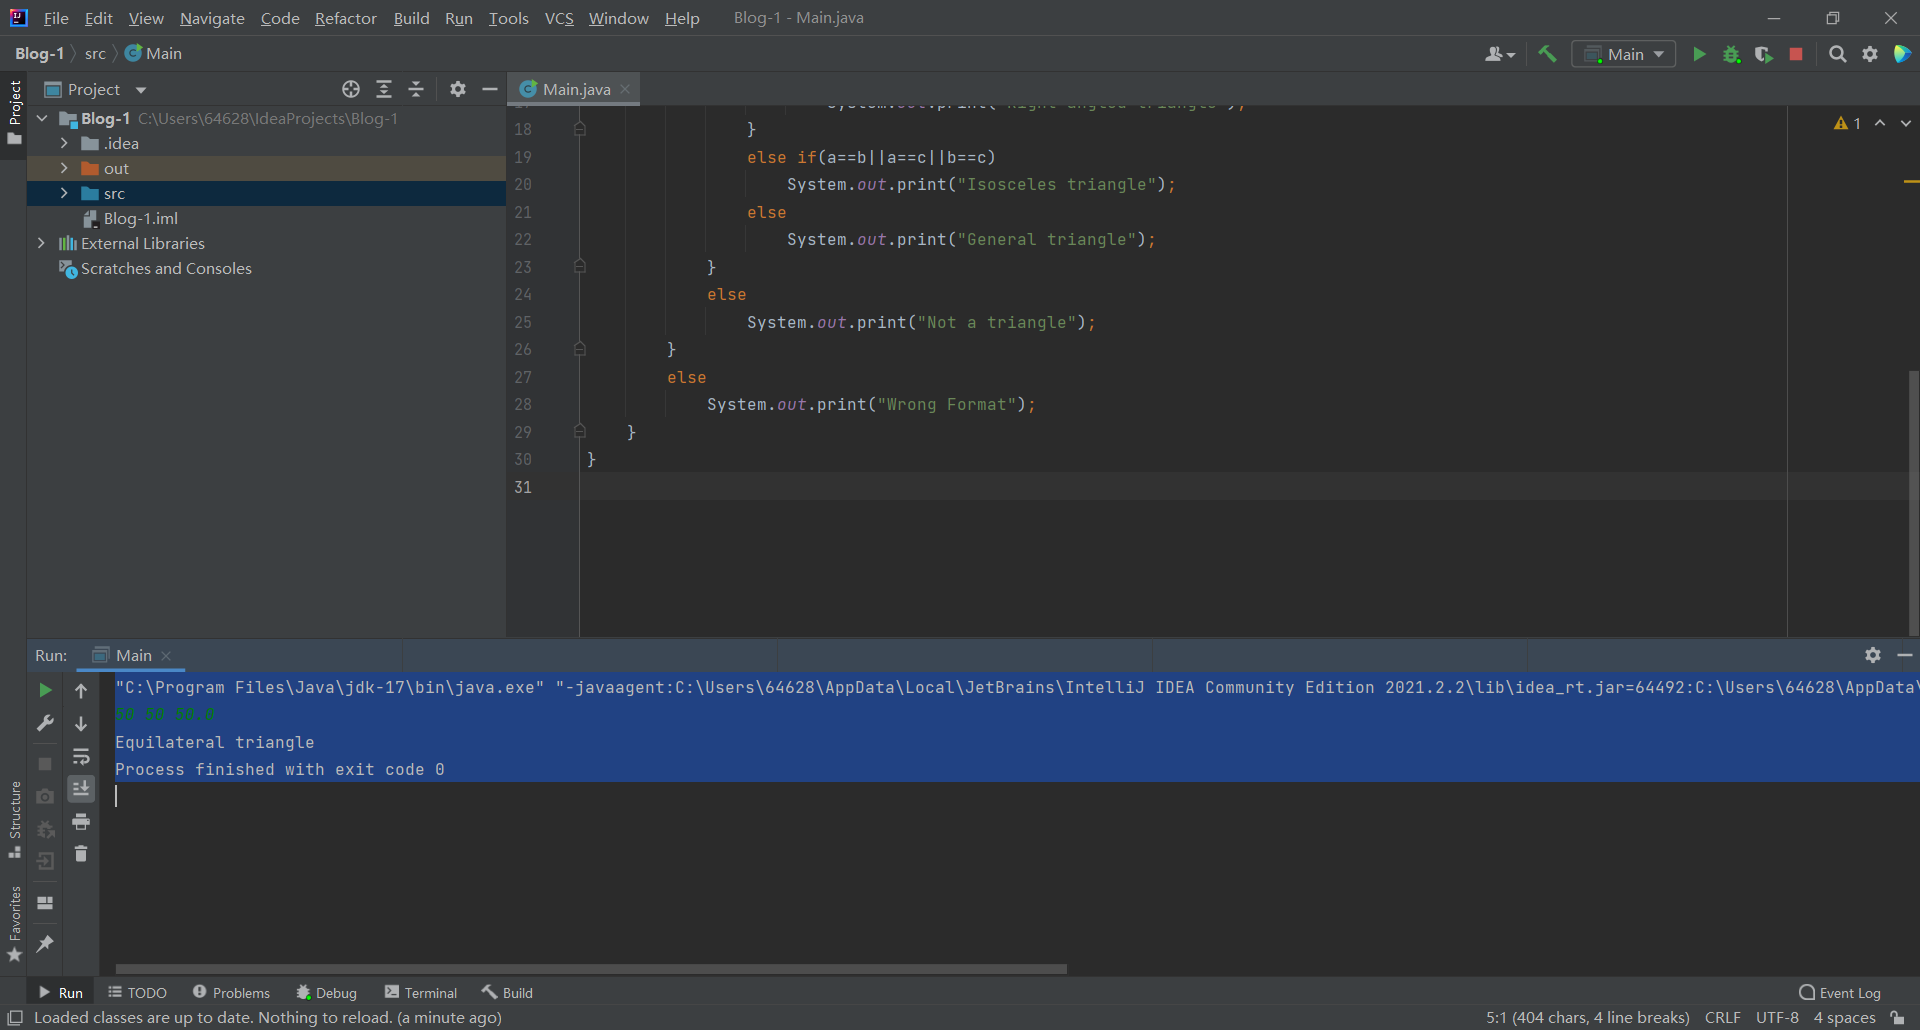
Task: Go to next highlighted error arrow
Action: tap(1906, 123)
